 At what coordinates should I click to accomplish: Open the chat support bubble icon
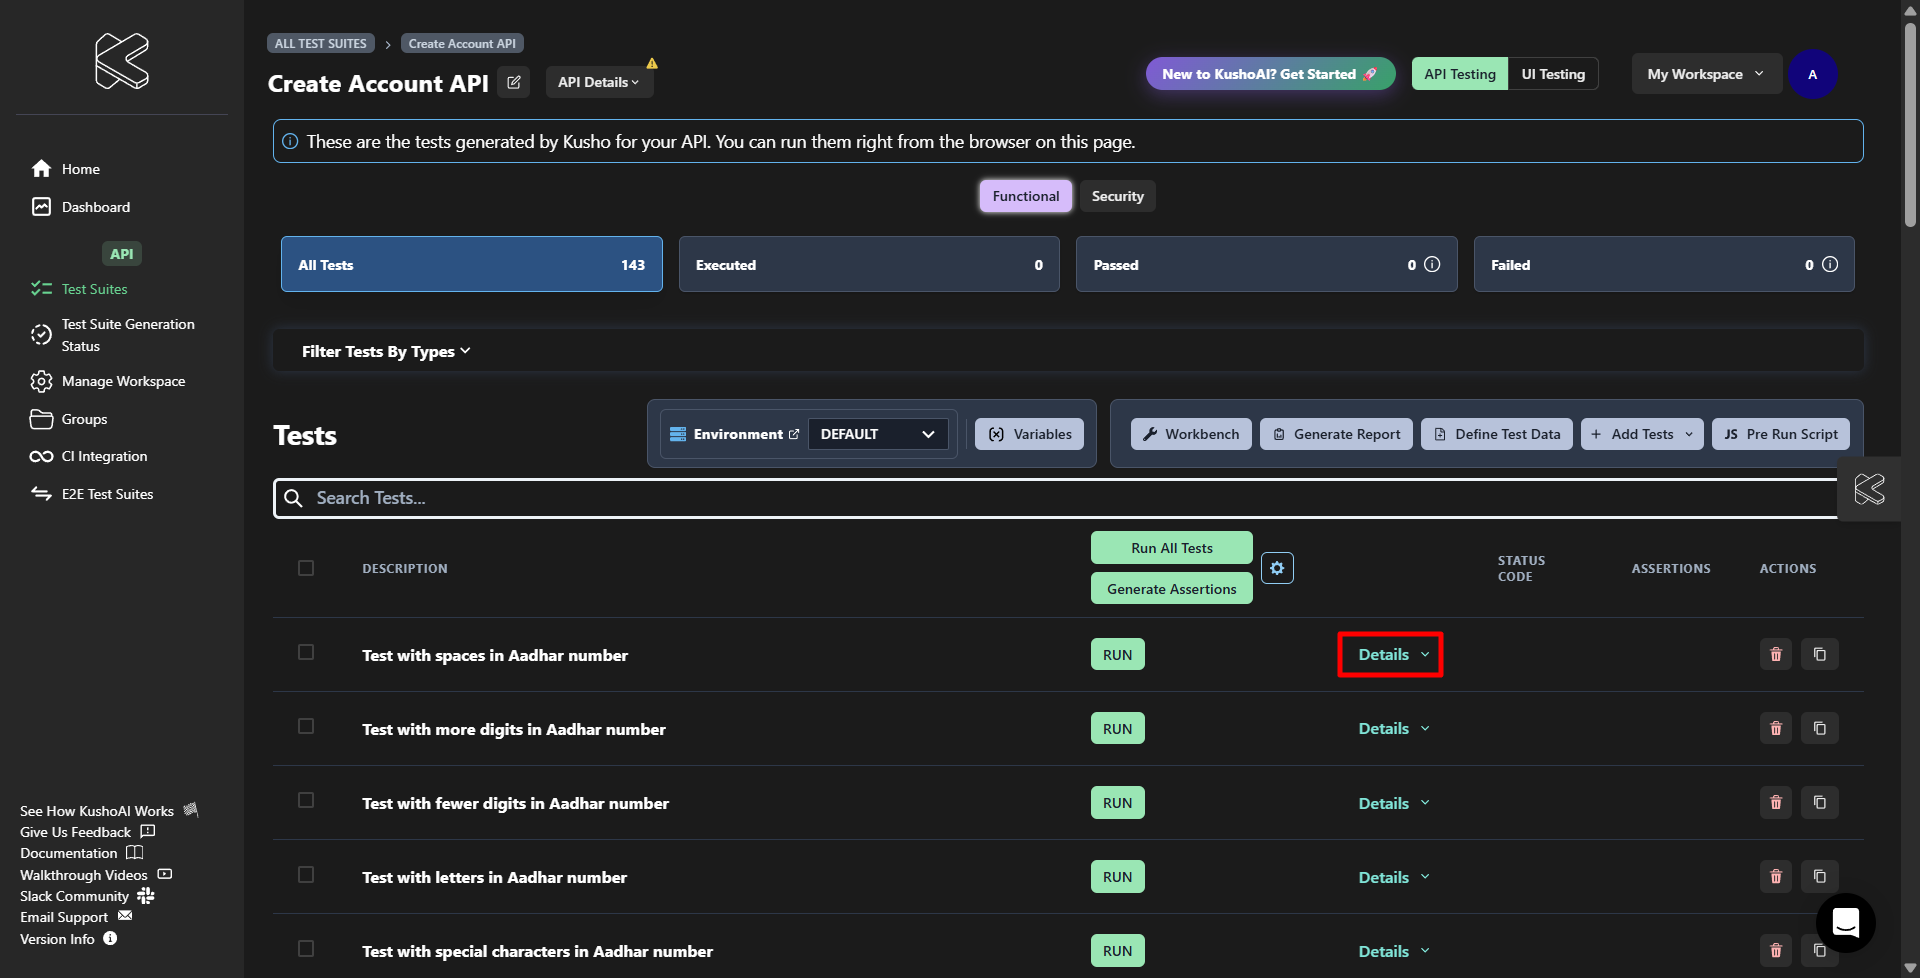tap(1845, 922)
